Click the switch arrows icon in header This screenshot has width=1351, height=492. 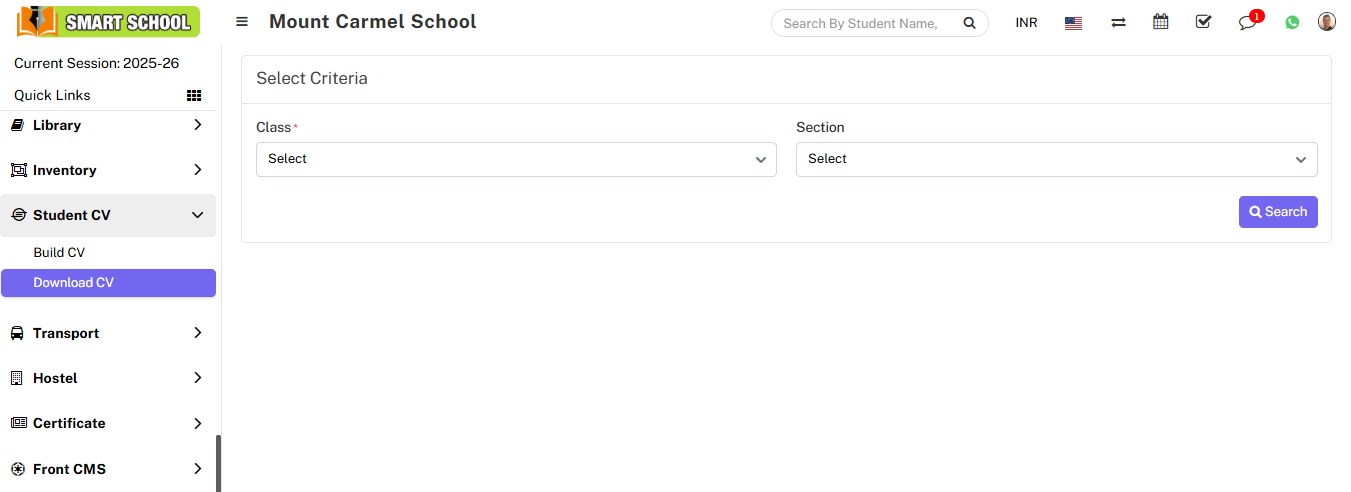1118,22
